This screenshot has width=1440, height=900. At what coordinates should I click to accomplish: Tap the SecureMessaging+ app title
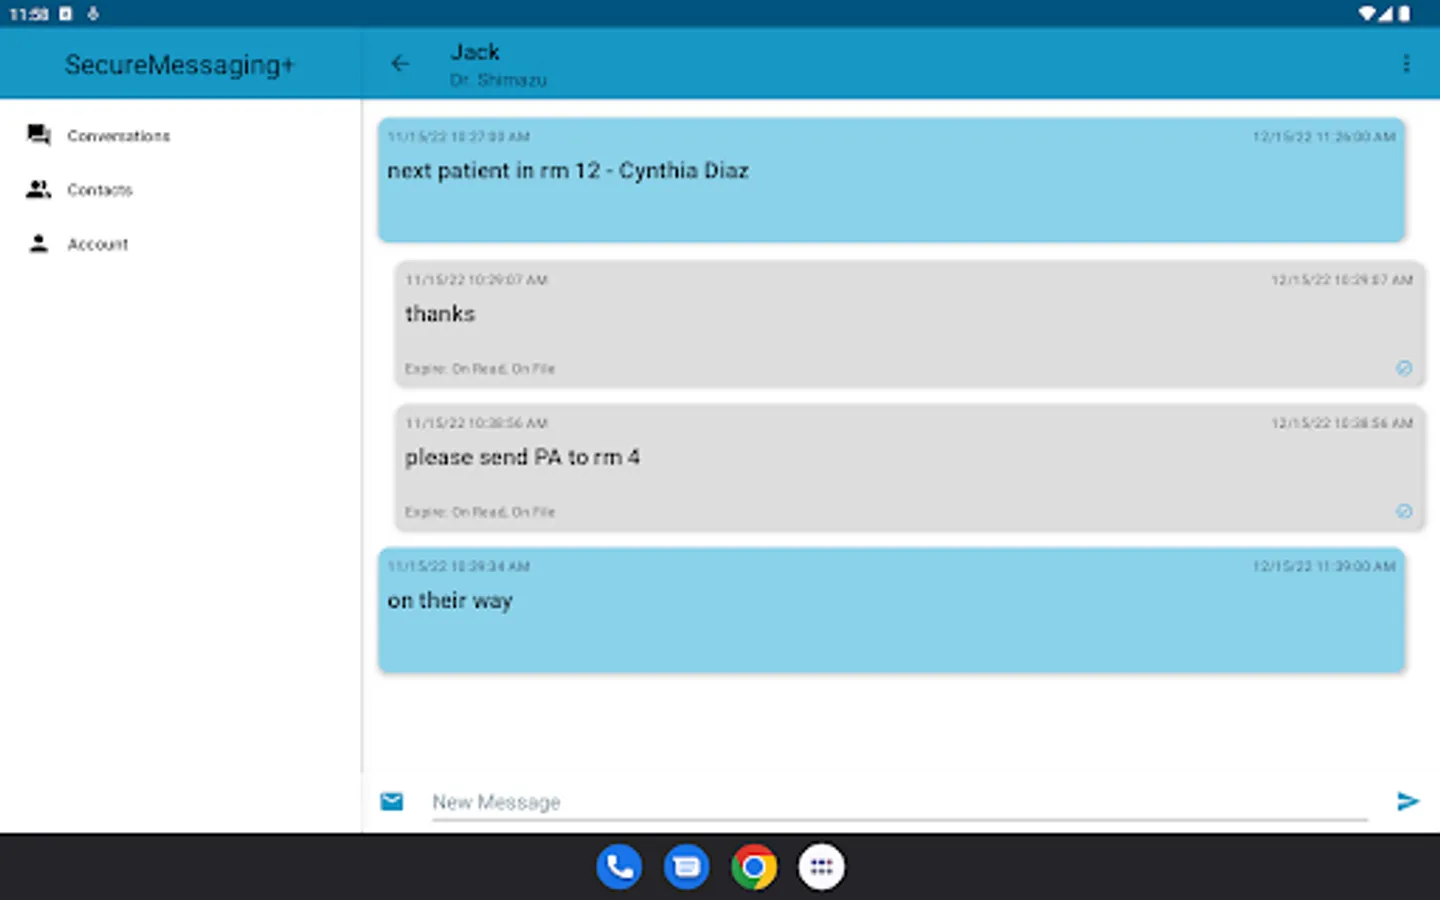180,65
